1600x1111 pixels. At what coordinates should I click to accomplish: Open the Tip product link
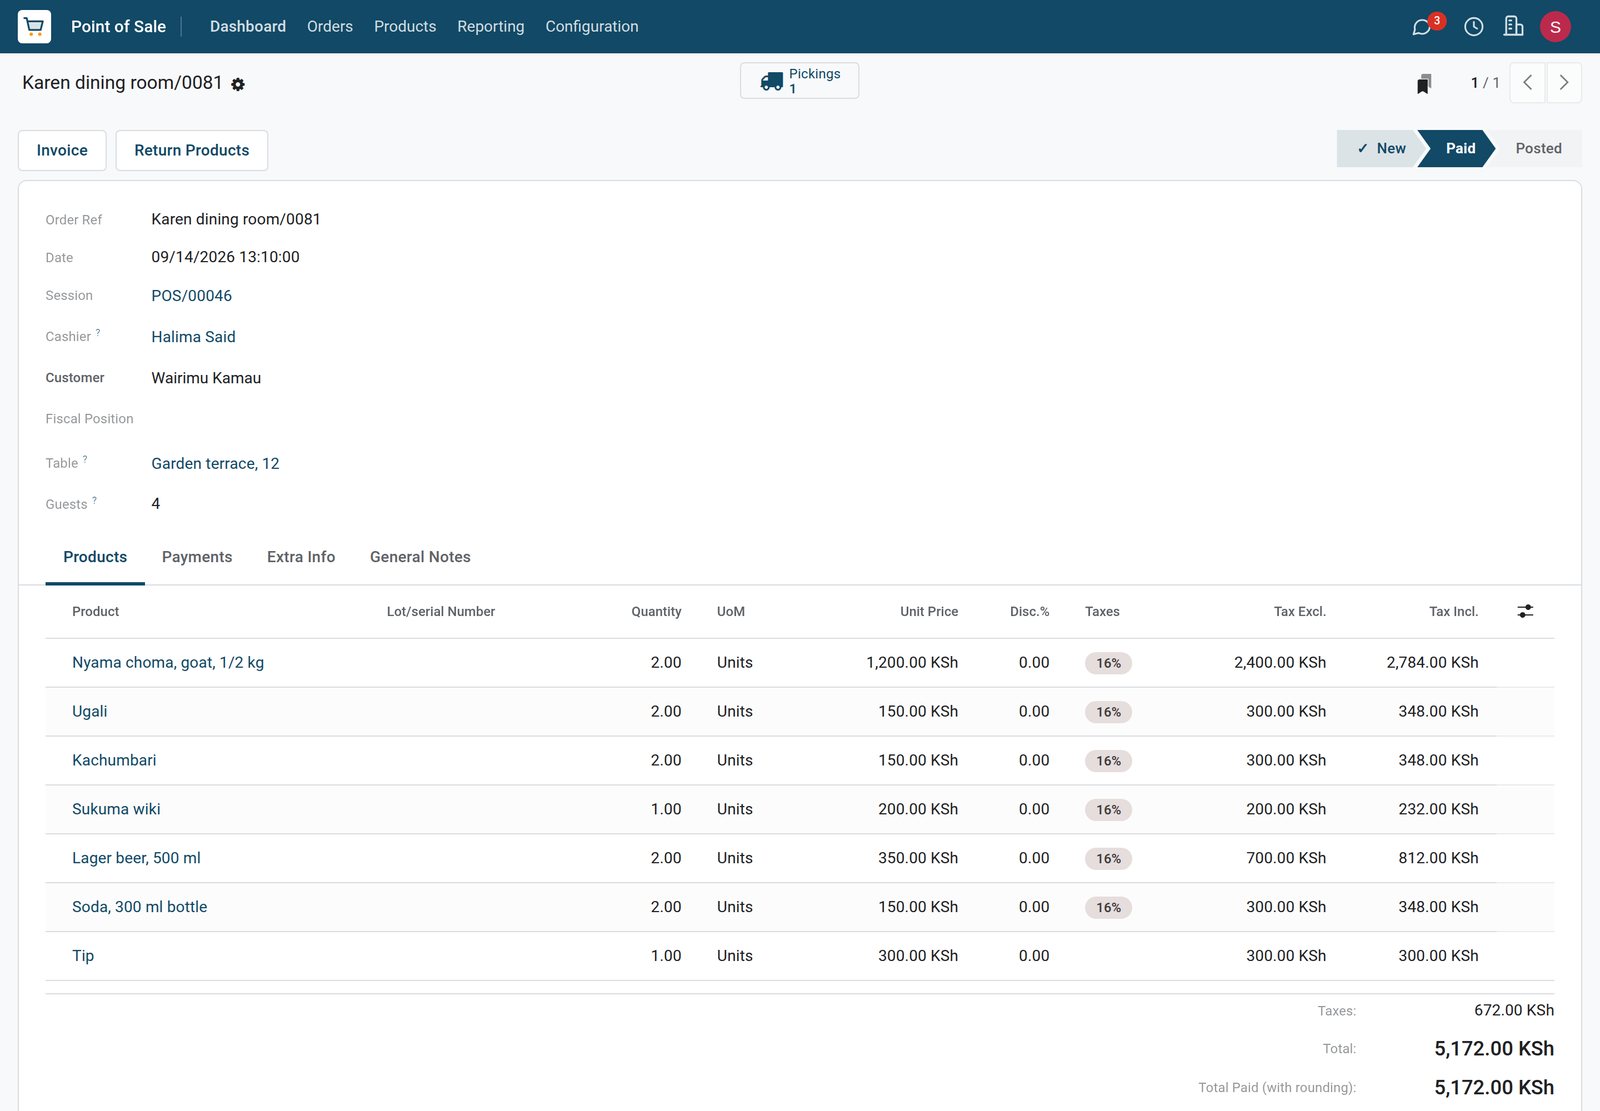click(83, 956)
